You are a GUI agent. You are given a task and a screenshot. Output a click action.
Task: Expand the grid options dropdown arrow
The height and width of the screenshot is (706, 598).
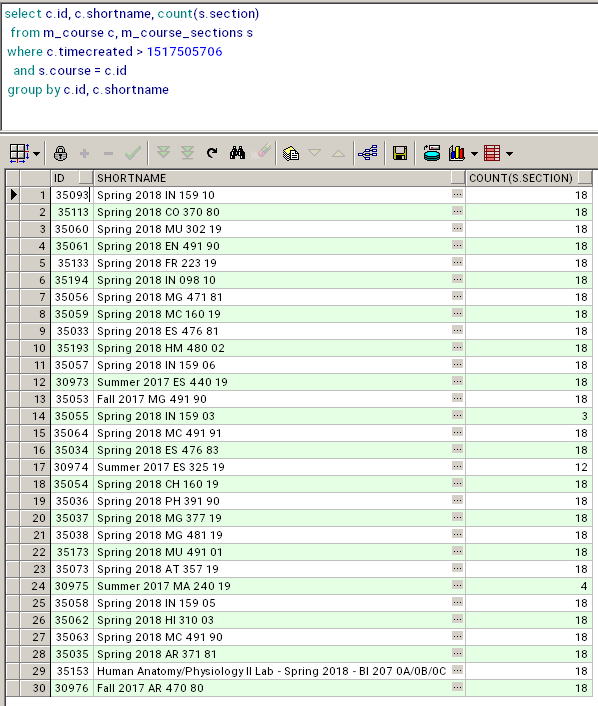36,154
